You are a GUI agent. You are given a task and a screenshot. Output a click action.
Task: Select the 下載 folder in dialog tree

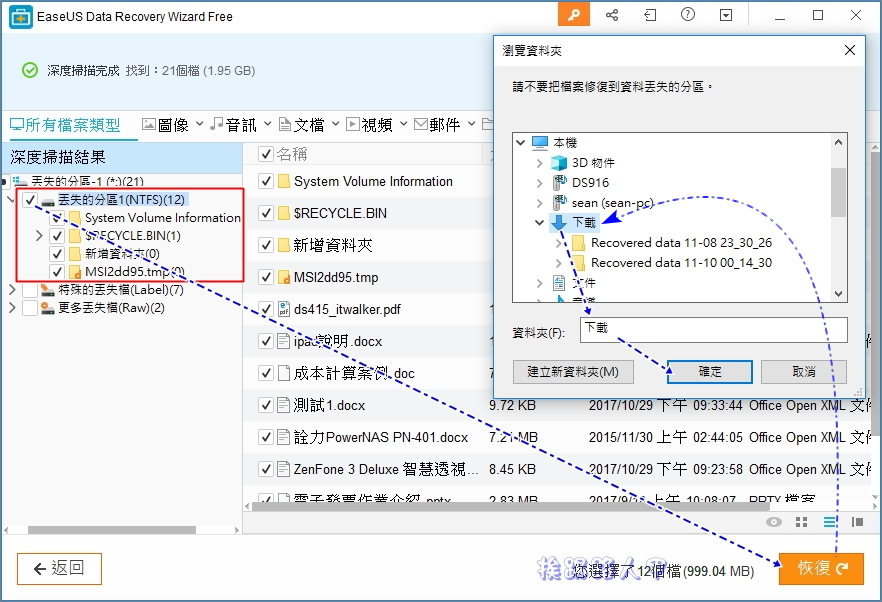coord(584,222)
